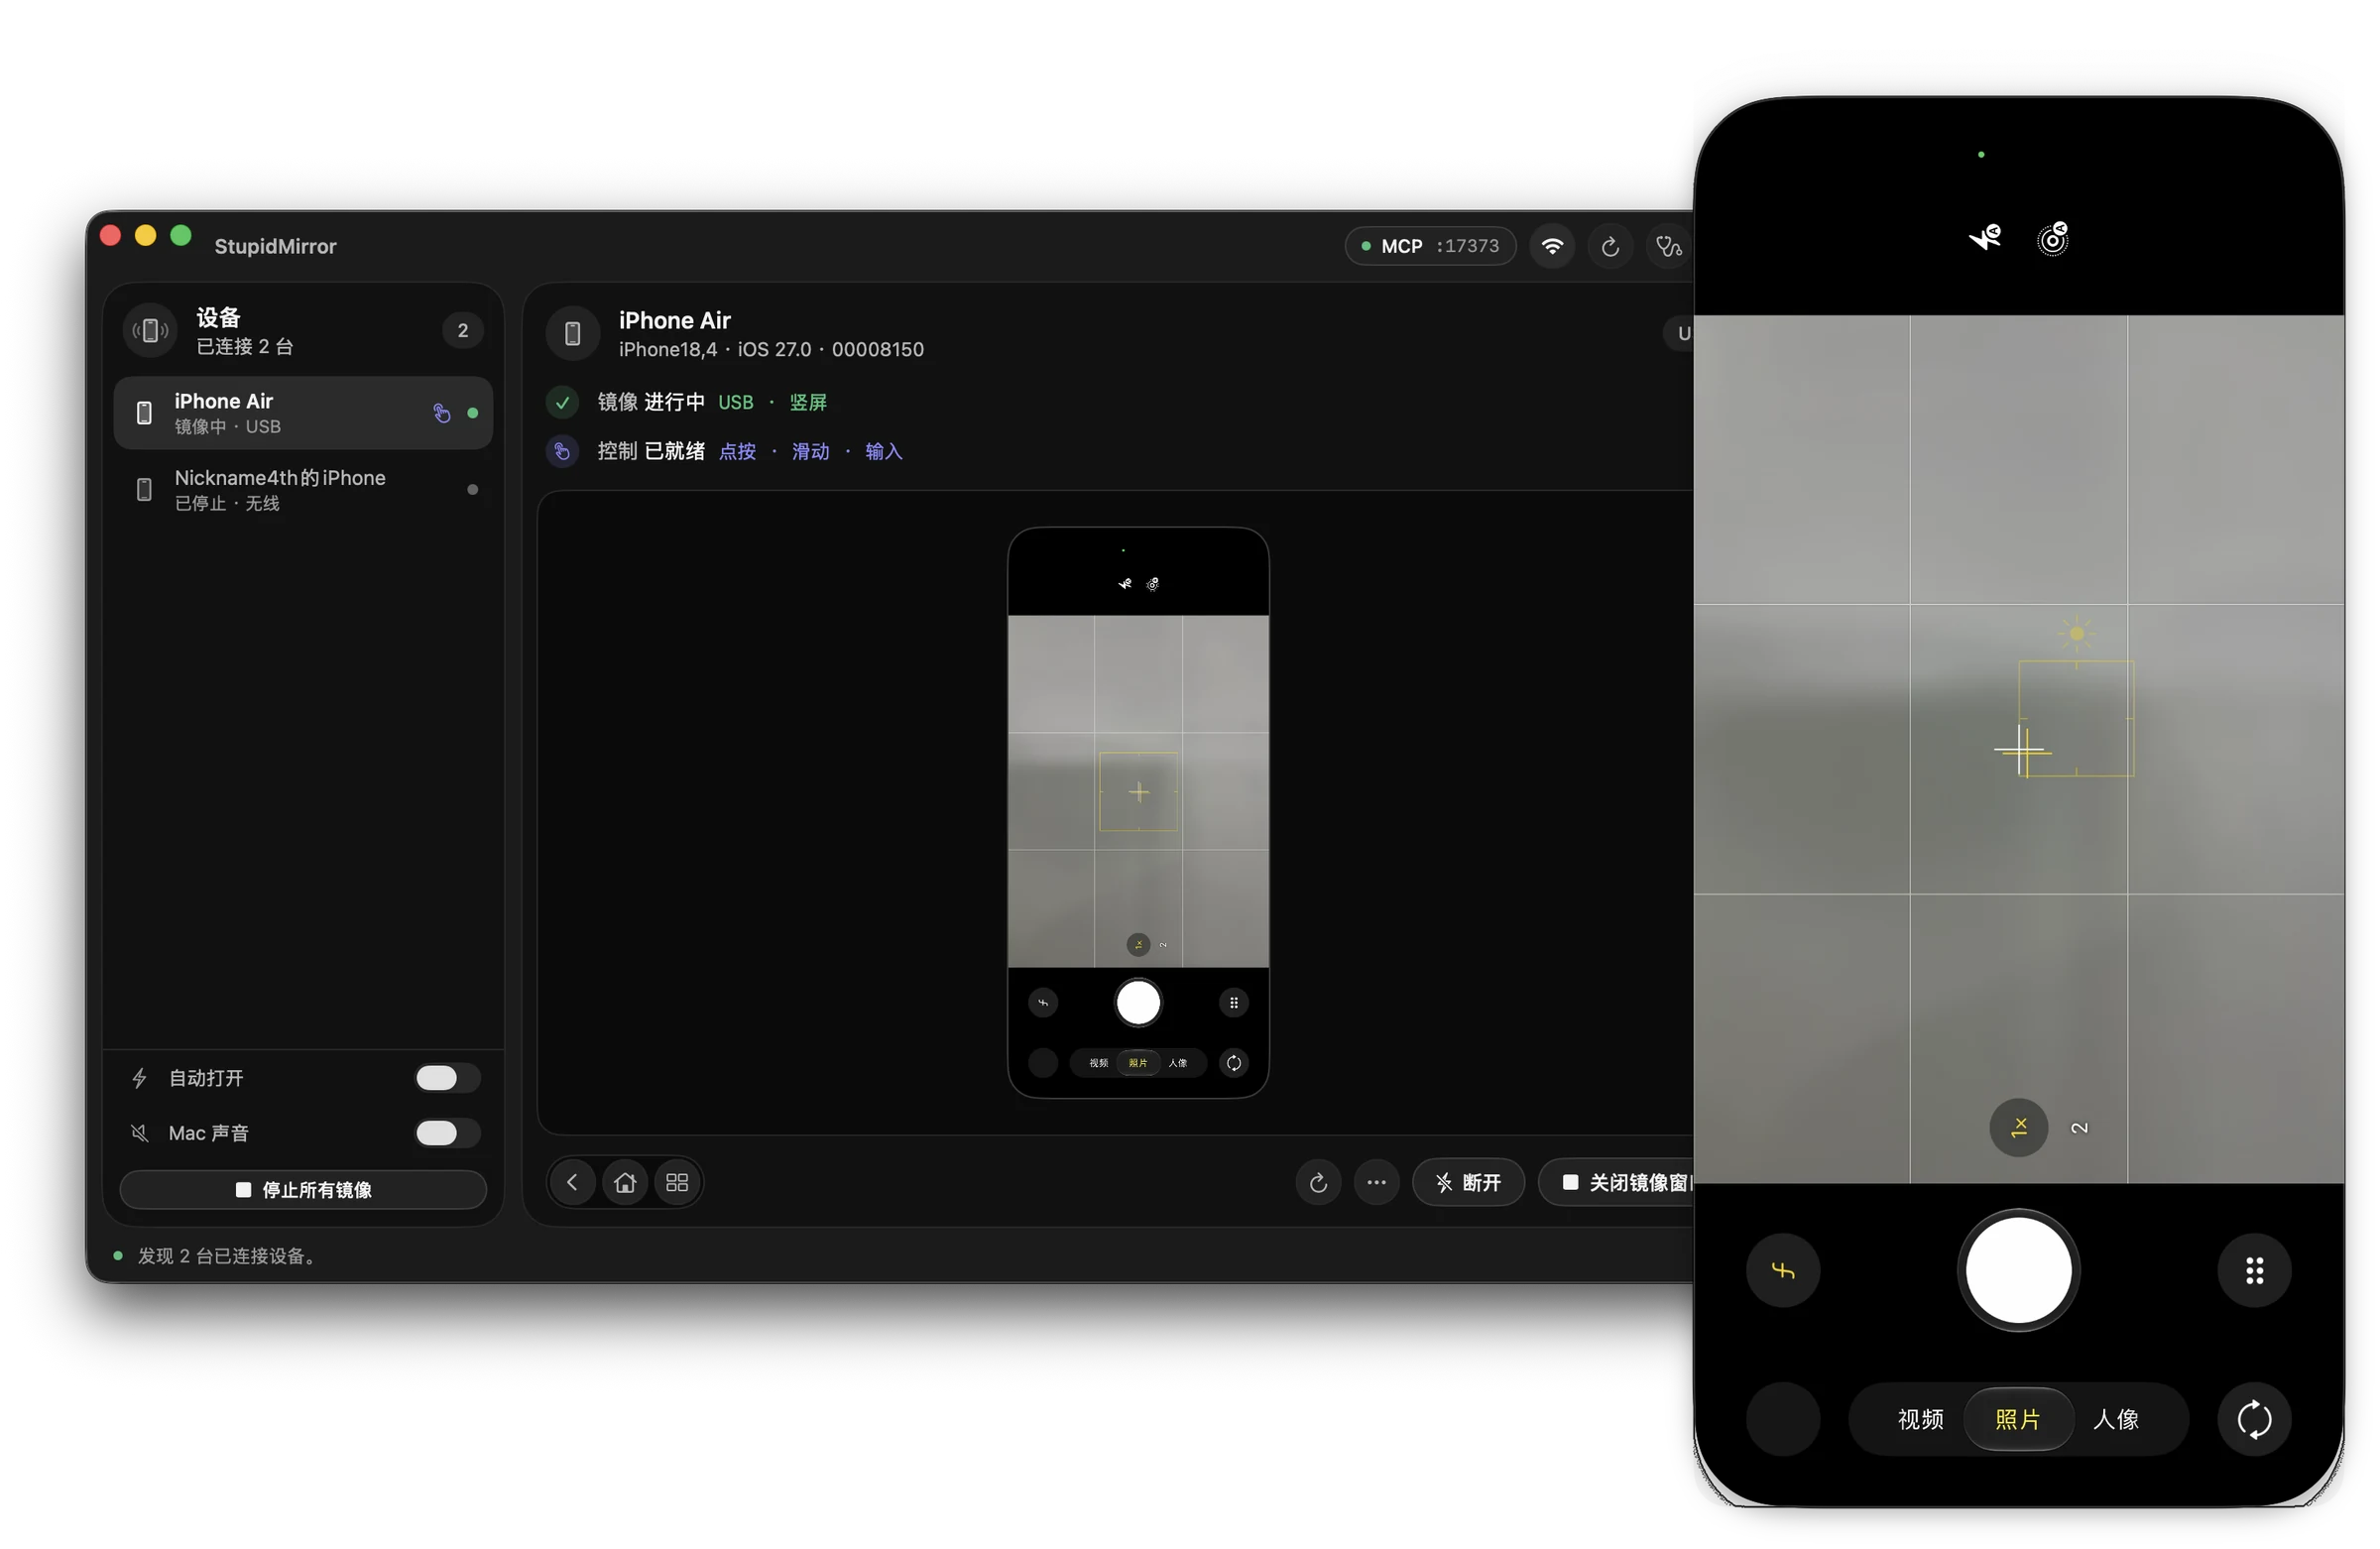Click the 停止所有镜像 button
Viewport: 2380px width, 1549px height.
(x=303, y=1190)
